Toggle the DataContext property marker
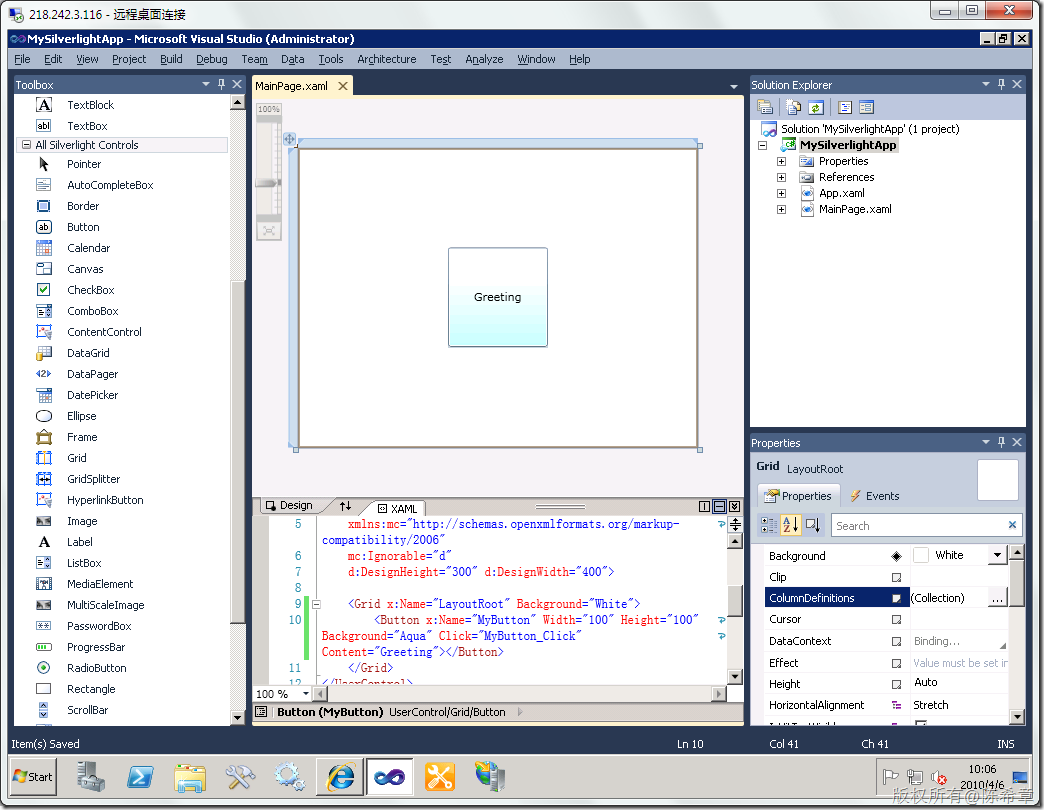 click(x=896, y=642)
